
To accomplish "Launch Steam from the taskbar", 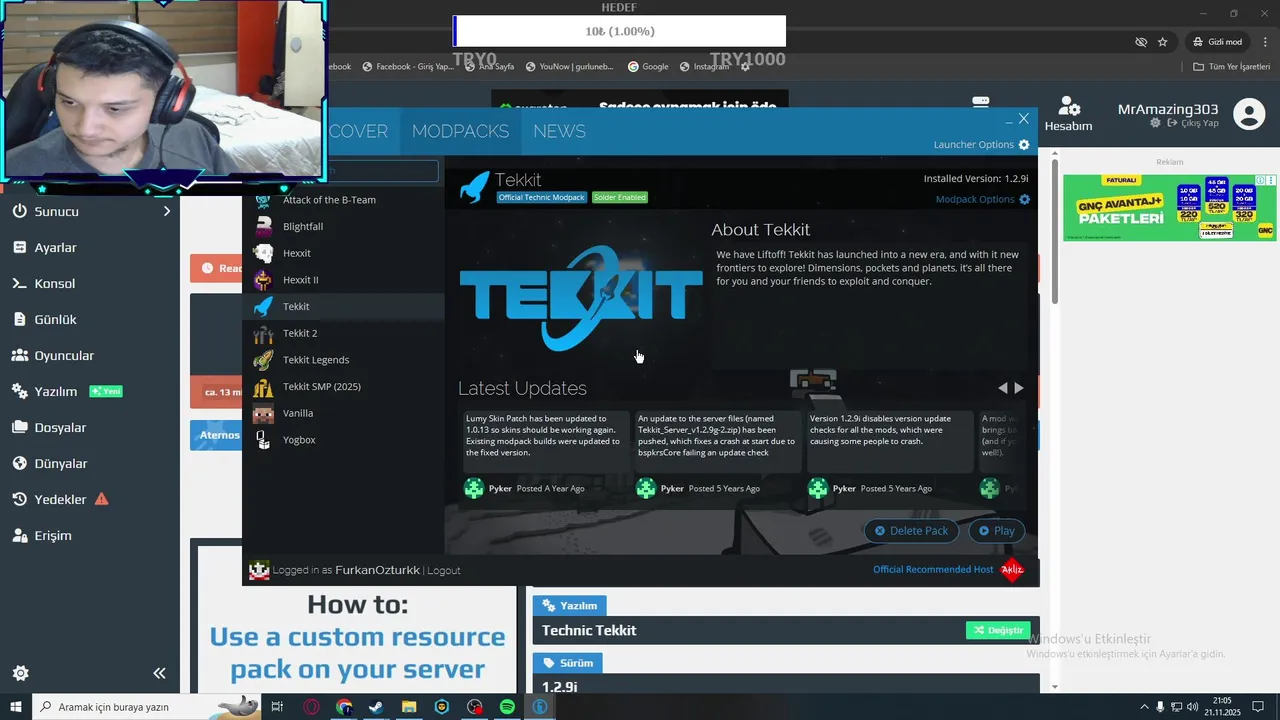I will 376,707.
